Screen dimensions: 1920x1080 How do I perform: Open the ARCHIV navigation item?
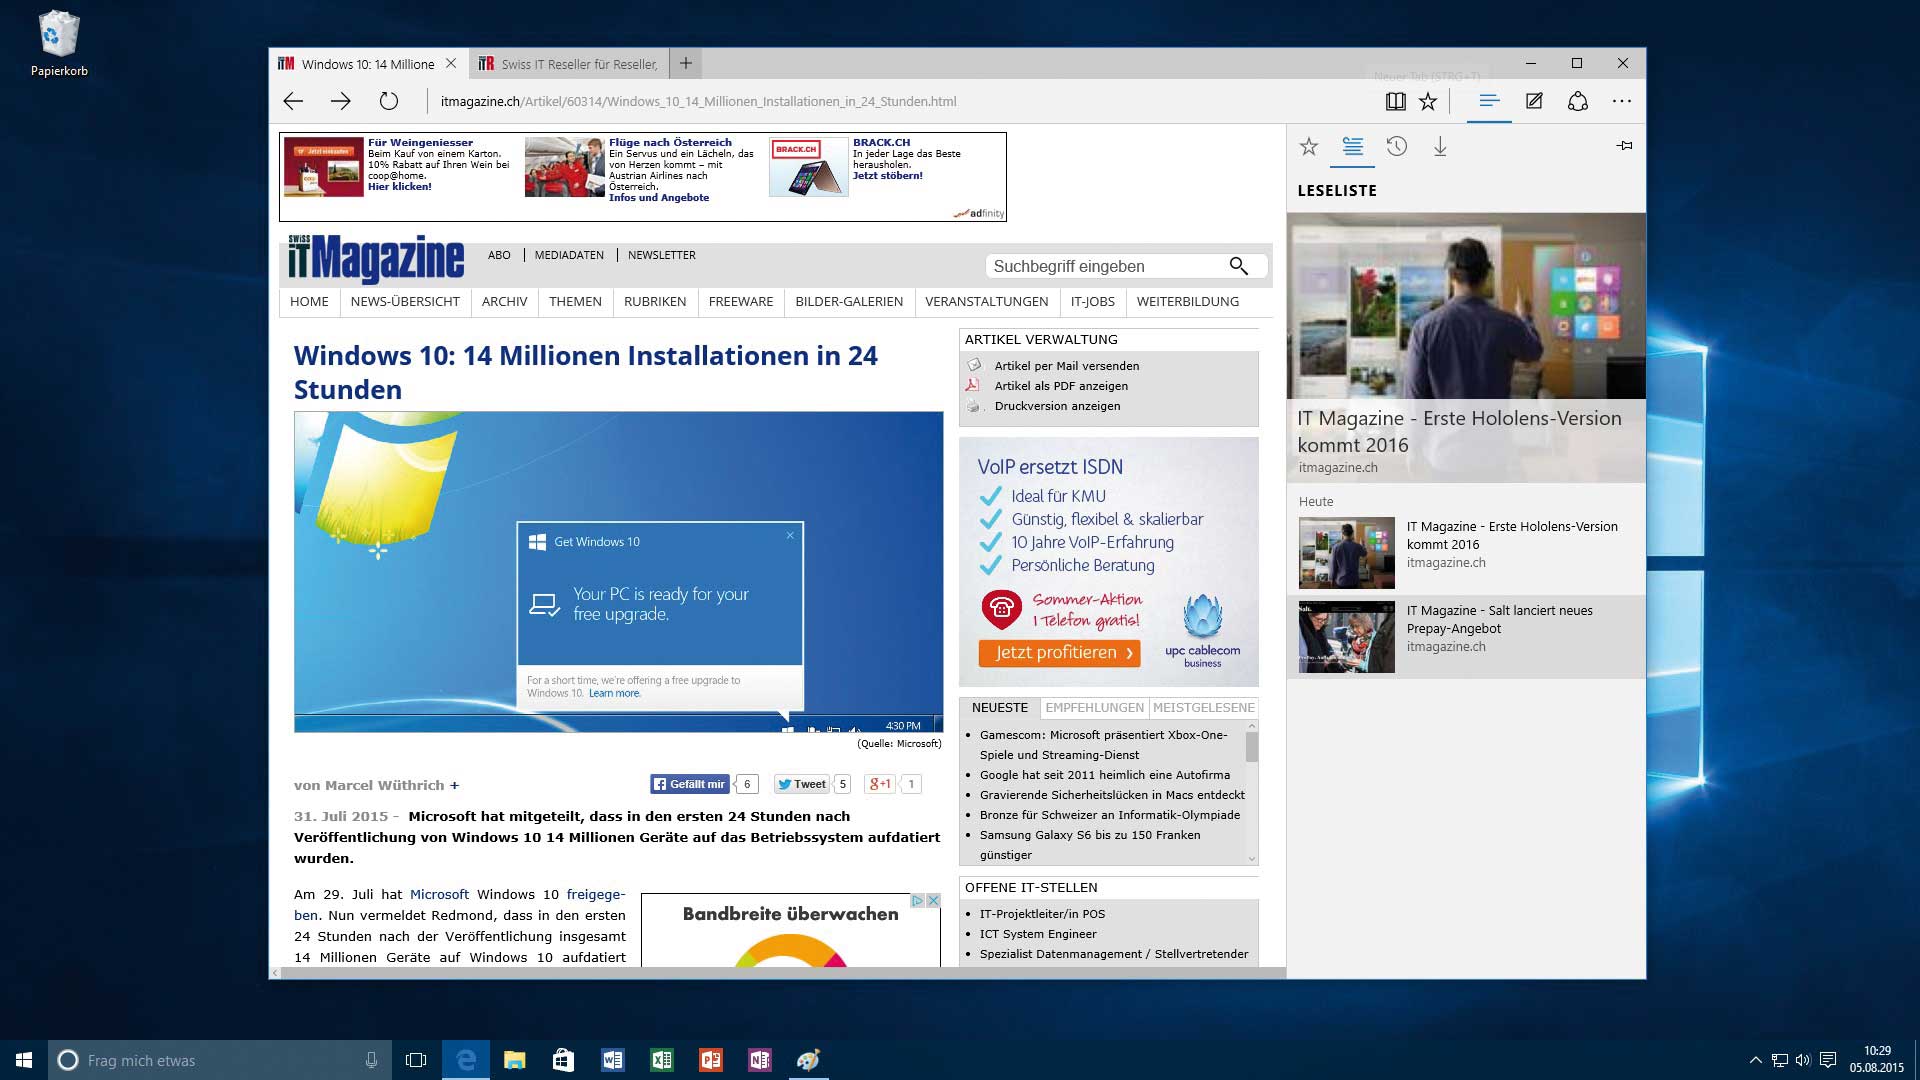tap(504, 302)
